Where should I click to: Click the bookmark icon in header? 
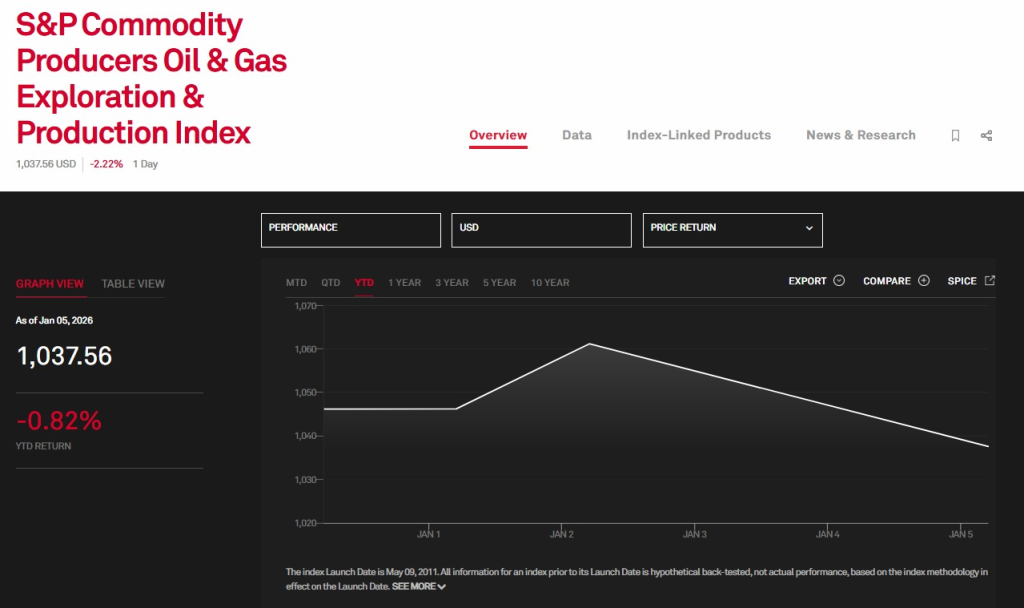point(955,136)
